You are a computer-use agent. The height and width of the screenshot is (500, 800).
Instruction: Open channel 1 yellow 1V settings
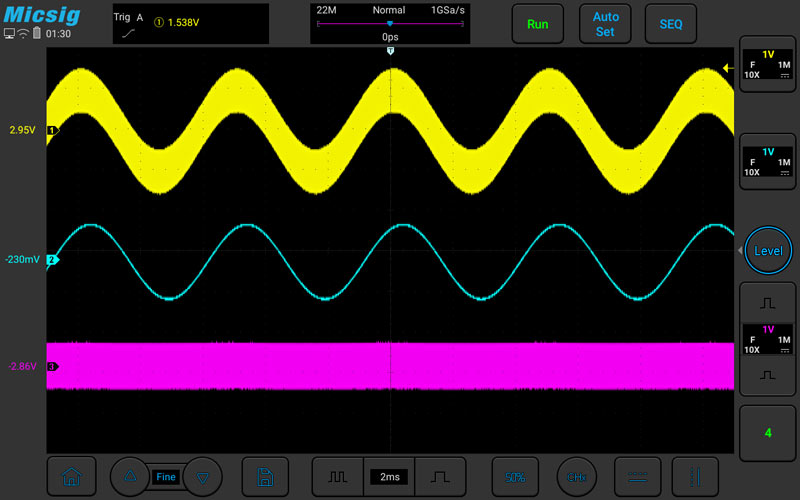pos(767,64)
